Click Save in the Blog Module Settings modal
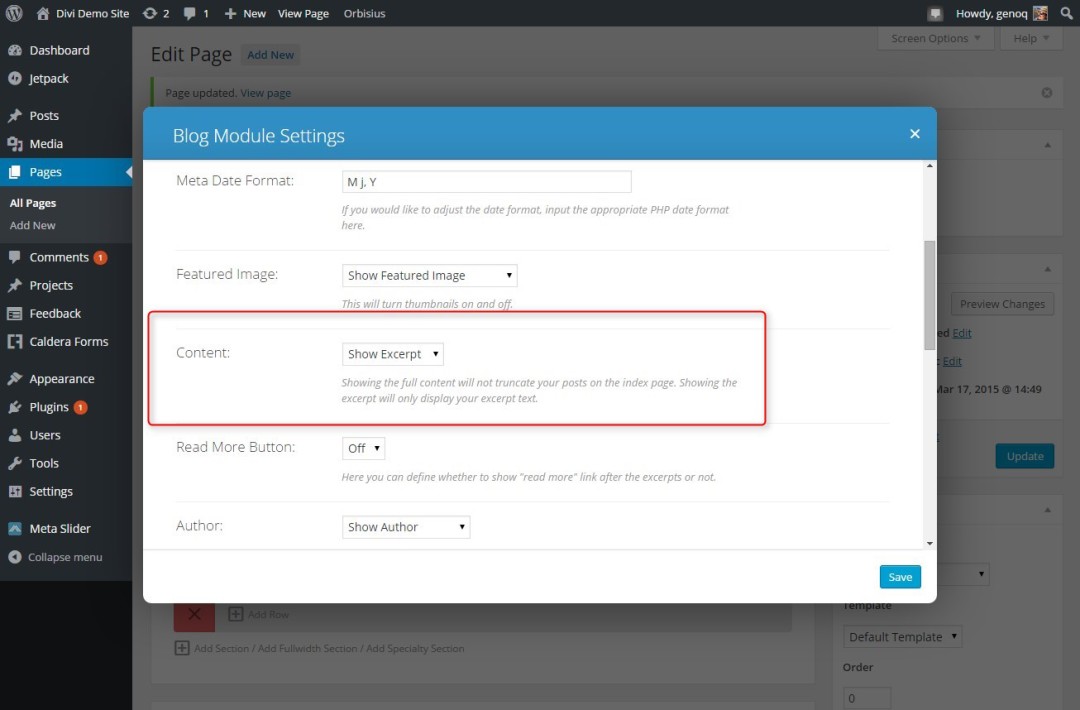Viewport: 1080px width, 710px height. pyautogui.click(x=899, y=576)
